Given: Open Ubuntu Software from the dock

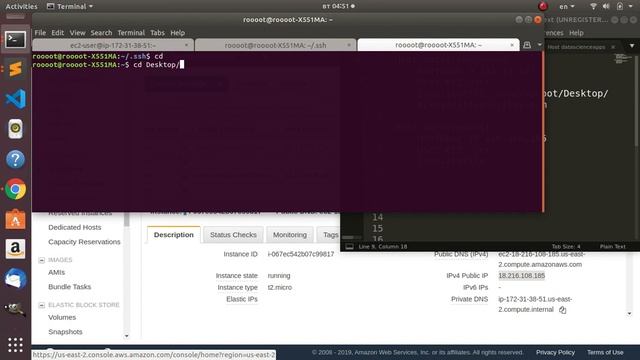Looking at the screenshot, I should [x=15, y=219].
